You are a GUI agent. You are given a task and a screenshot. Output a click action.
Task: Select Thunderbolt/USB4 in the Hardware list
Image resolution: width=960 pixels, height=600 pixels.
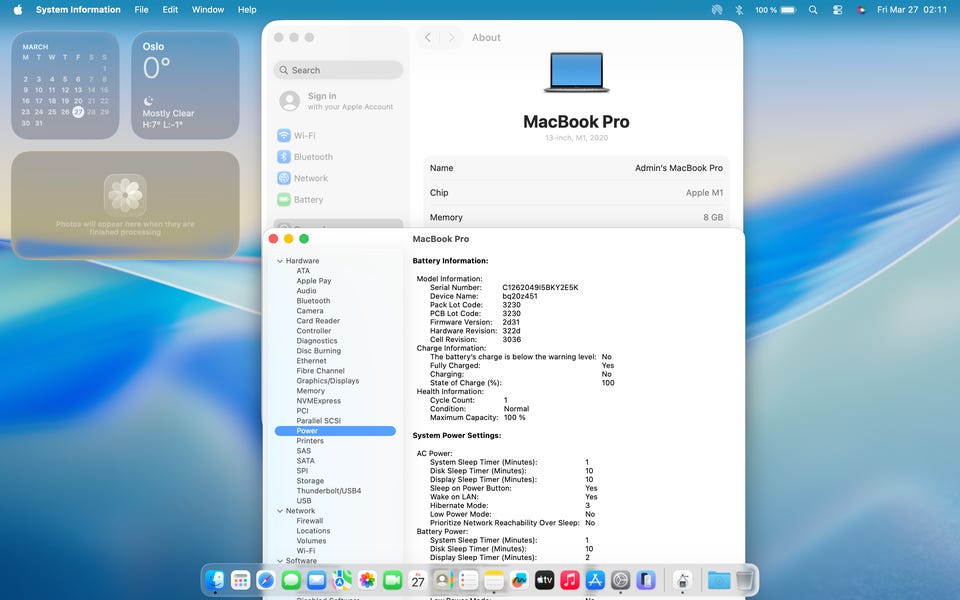329,491
